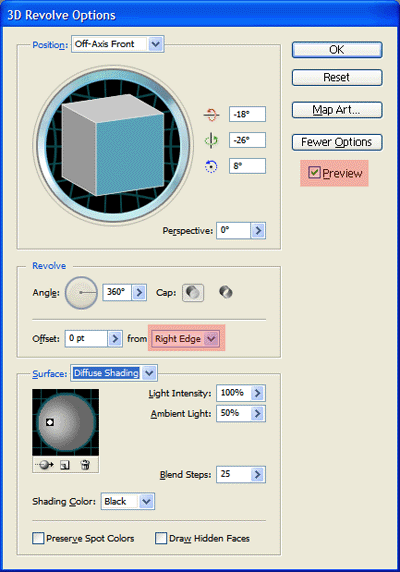Click the Delete Light trash icon
The height and width of the screenshot is (572, 400).
[x=85, y=465]
